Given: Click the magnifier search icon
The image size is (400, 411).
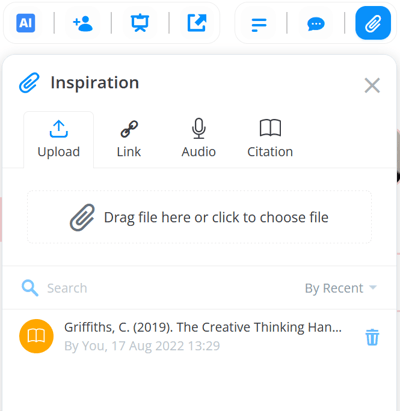Looking at the screenshot, I should [30, 288].
